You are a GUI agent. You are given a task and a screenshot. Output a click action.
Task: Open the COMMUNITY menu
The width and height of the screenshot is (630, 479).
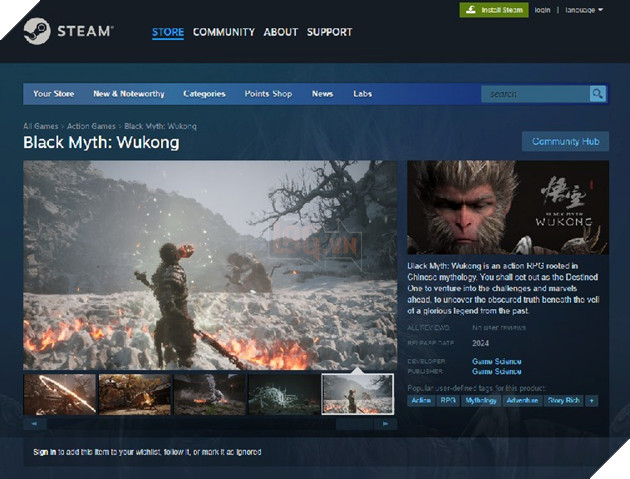(x=224, y=32)
